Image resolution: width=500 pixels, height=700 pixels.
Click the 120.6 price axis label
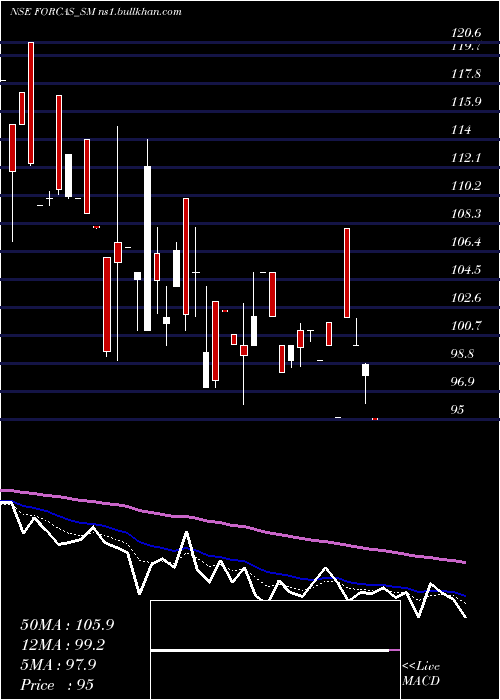pos(466,33)
